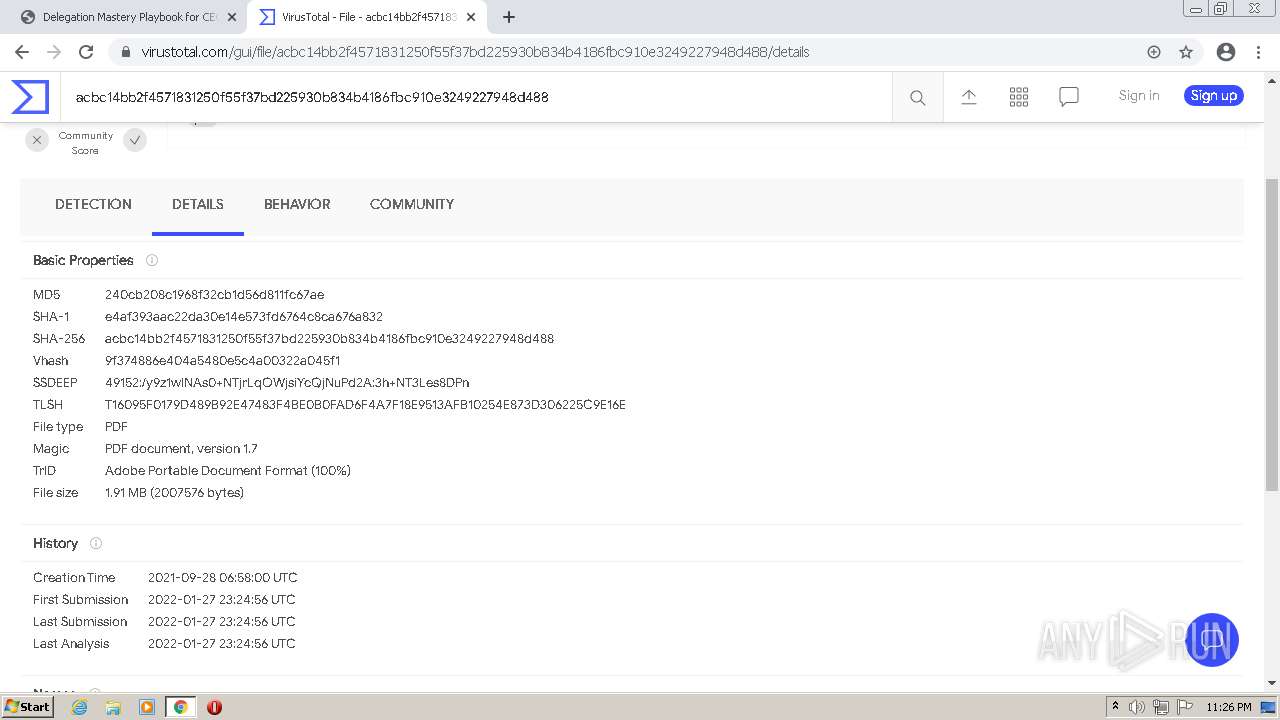Click the MD5 value 240cb208c1968f32cb1d56d811fc67ae
Viewport: 1280px width, 720px height.
point(215,295)
